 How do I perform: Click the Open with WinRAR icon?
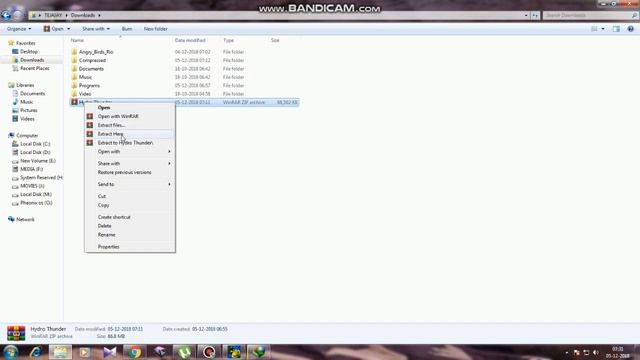90,116
